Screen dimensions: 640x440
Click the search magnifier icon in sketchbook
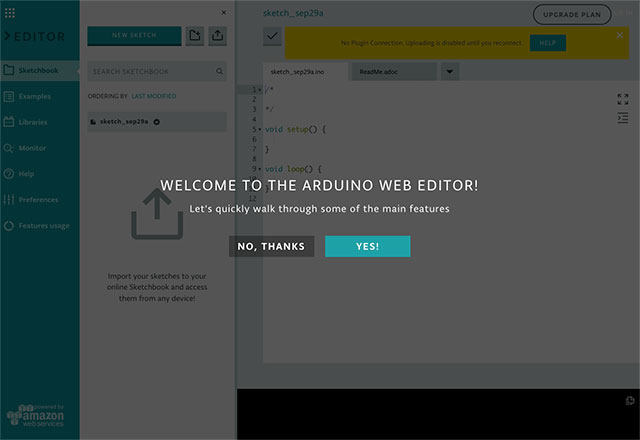219,72
